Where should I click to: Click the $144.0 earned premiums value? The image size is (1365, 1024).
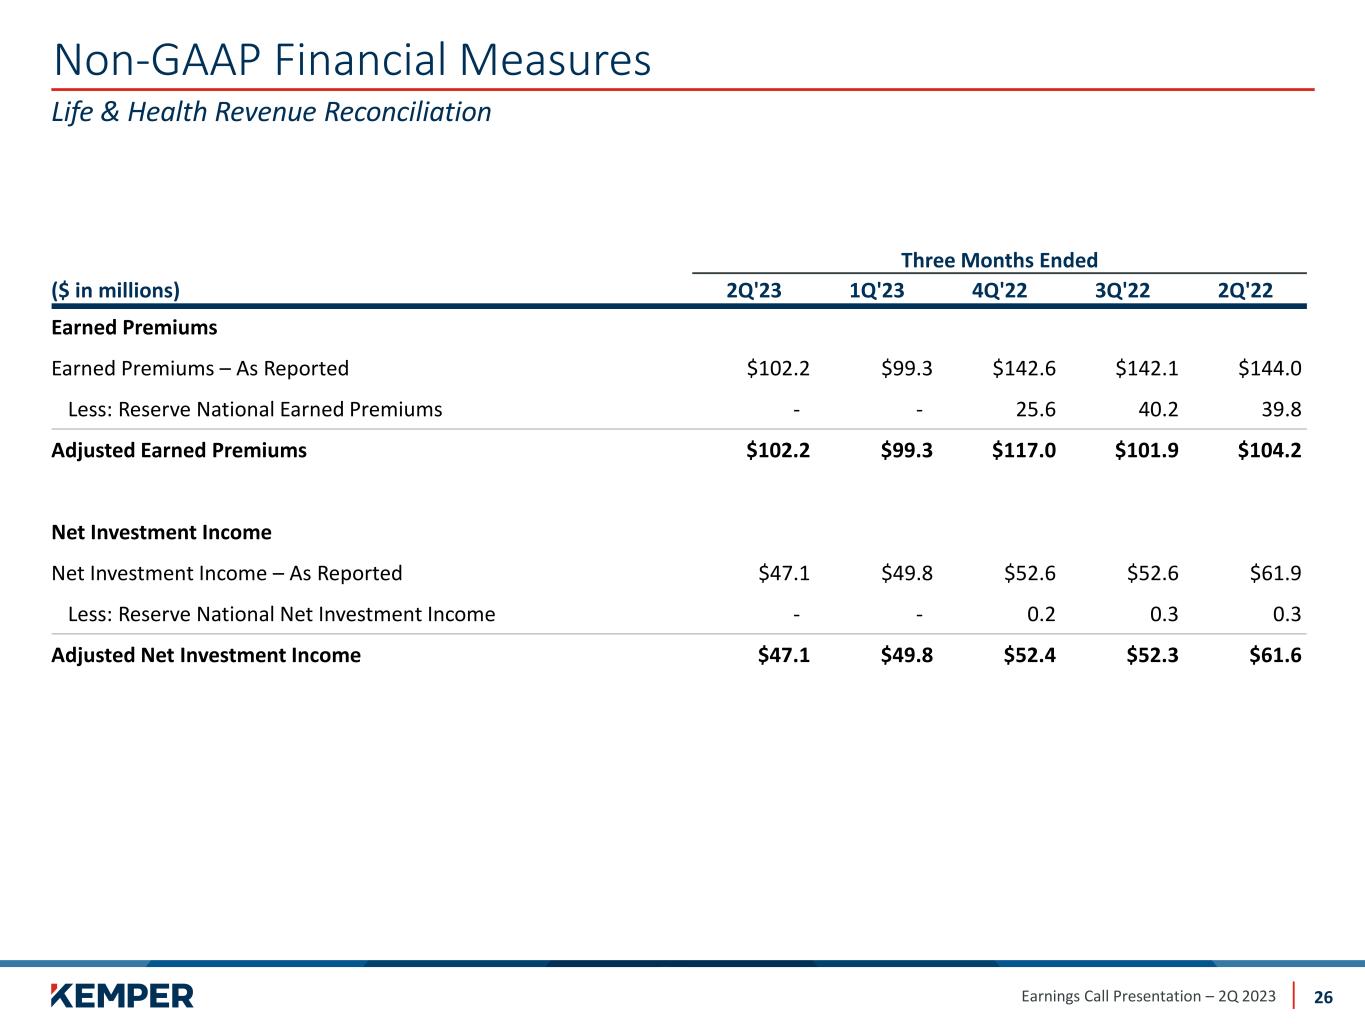(x=1269, y=368)
